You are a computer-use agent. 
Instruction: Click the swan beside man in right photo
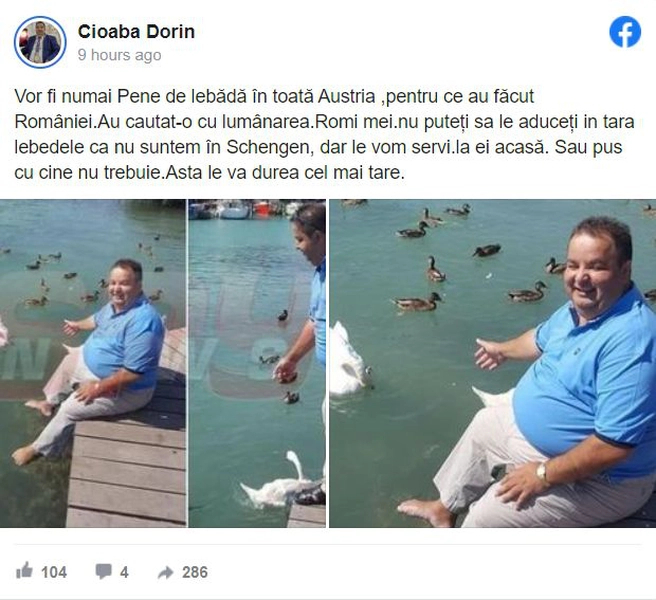point(350,360)
